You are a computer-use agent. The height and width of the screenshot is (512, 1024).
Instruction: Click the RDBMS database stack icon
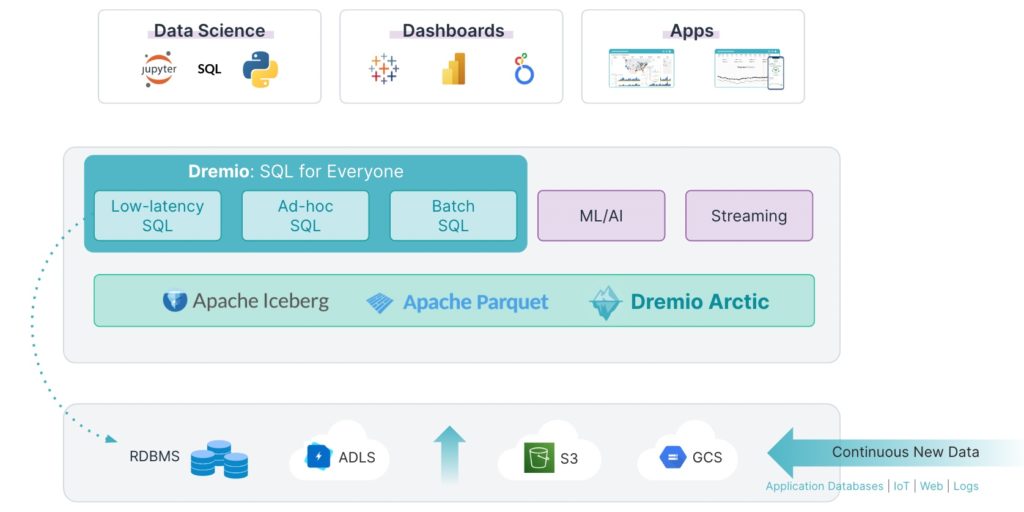pos(219,459)
